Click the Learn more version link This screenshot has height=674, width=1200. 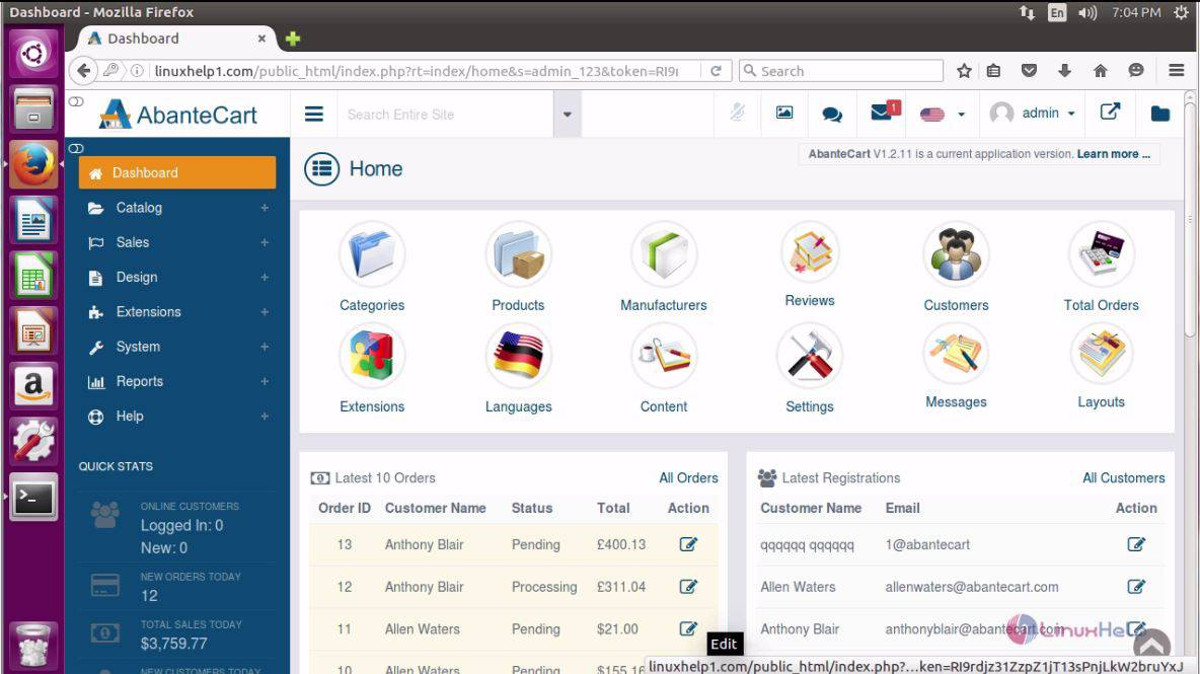coord(1113,154)
